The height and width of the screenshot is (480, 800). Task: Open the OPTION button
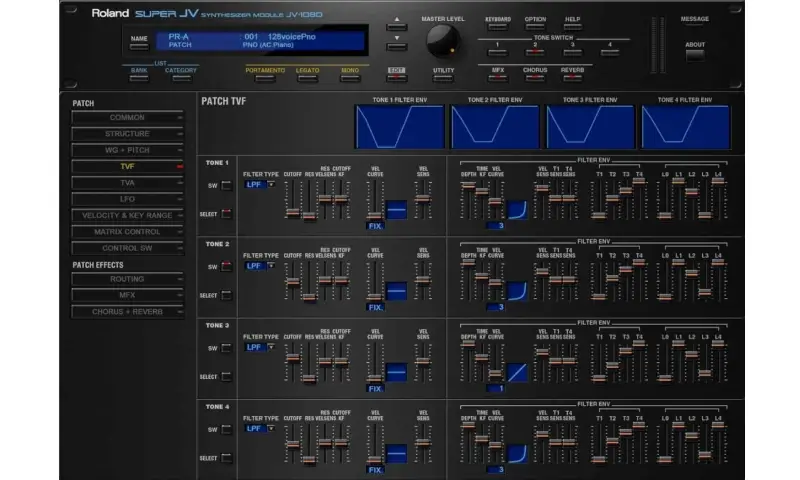pos(535,27)
